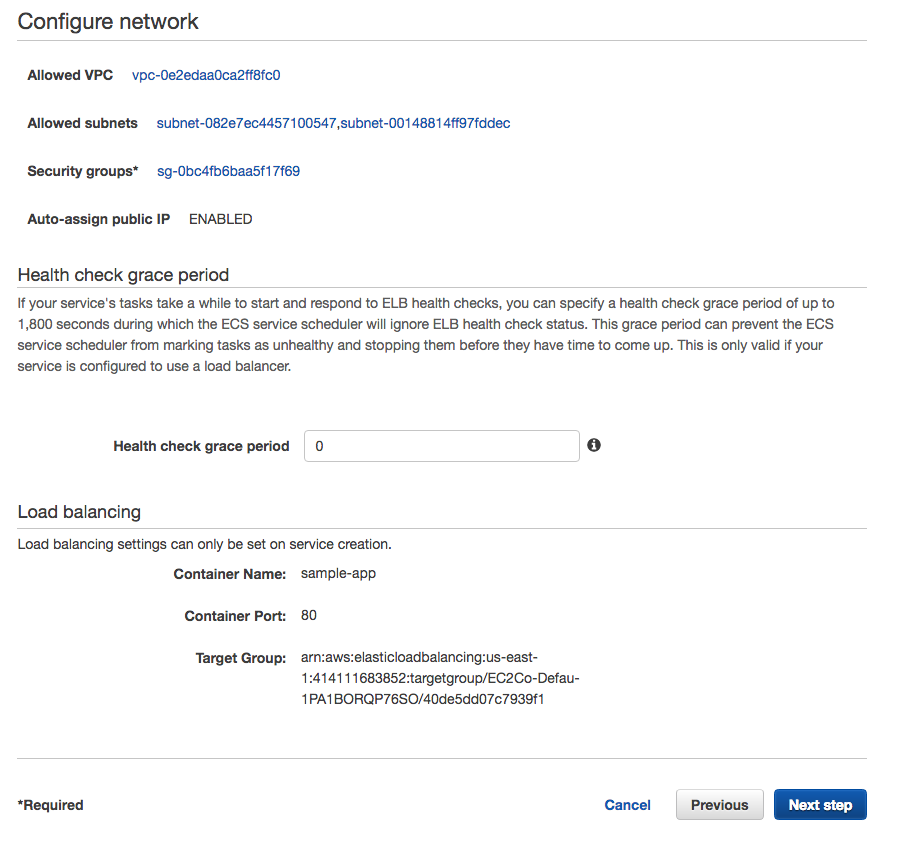Image resolution: width=898 pixels, height=841 pixels.
Task: Open subnet-082e7ec4457100547 link
Action: [x=246, y=123]
